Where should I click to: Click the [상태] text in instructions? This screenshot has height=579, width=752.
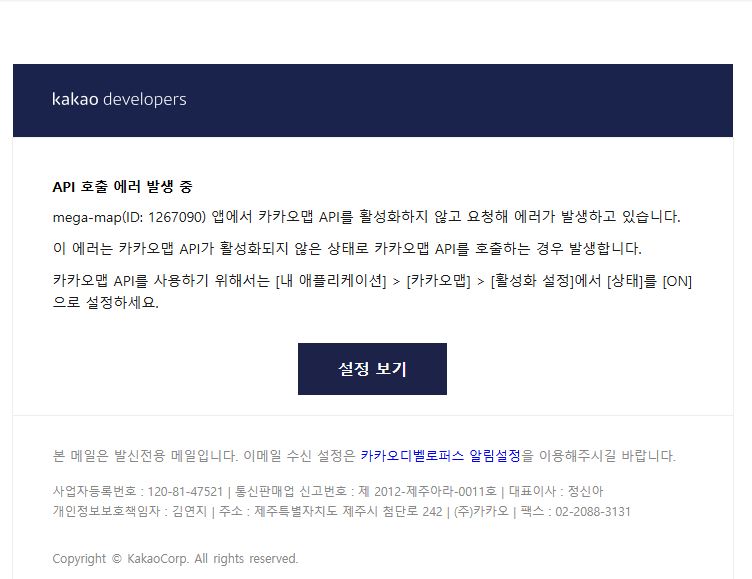628,281
